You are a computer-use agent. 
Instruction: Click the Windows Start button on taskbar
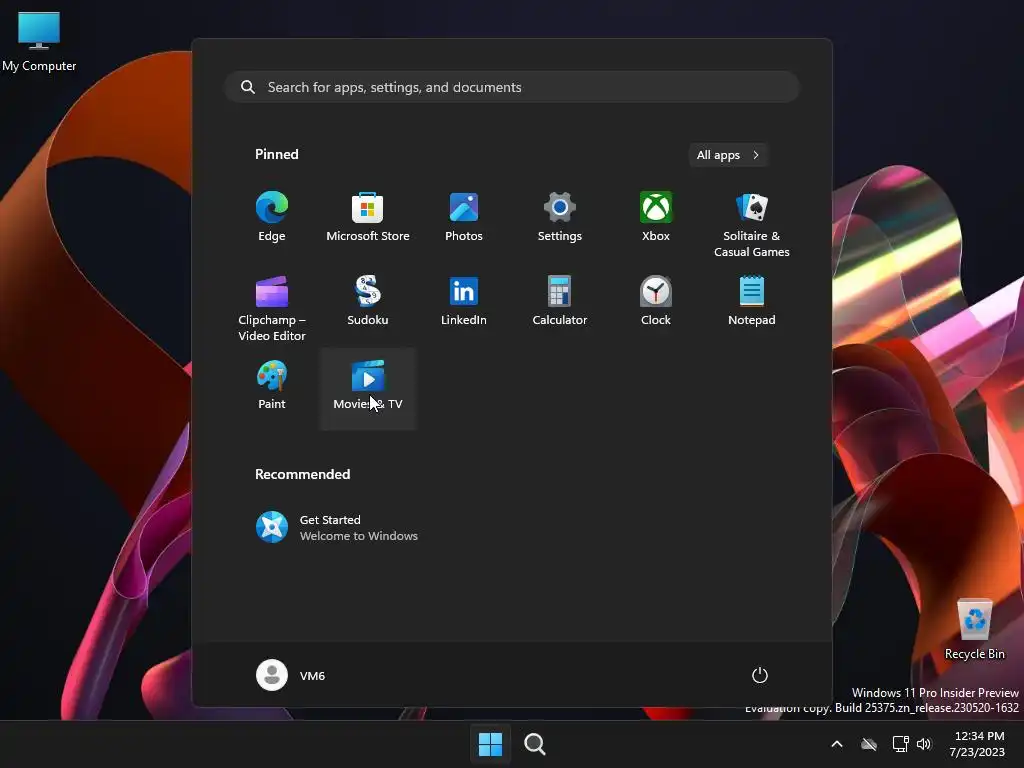[x=490, y=744]
